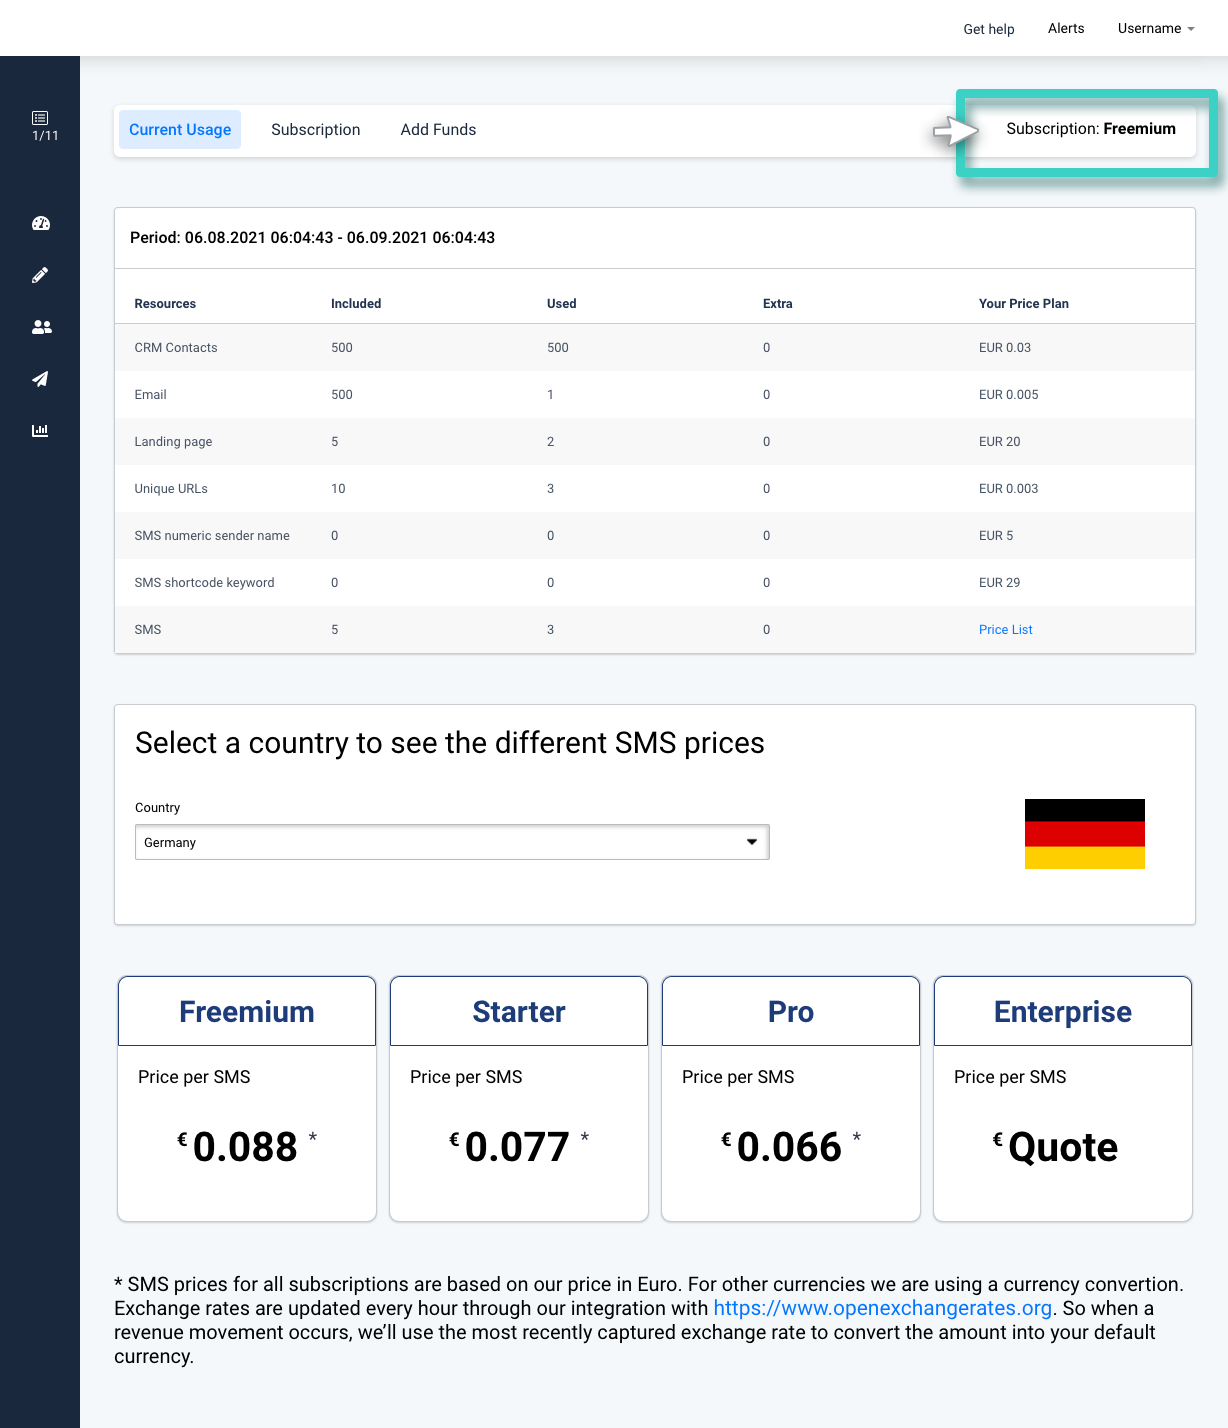The width and height of the screenshot is (1228, 1428).
Task: Switch to the Current Usage tab
Action: [180, 130]
